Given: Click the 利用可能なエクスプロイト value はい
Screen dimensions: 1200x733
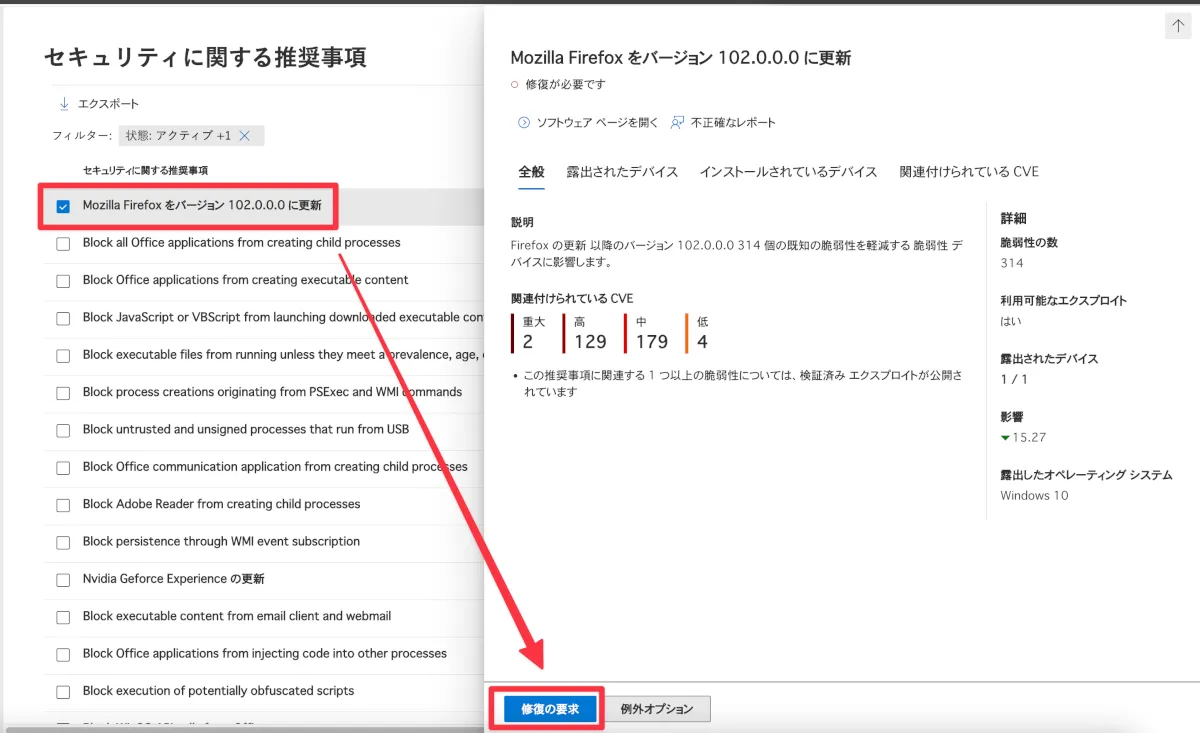Looking at the screenshot, I should pyautogui.click(x=1011, y=321).
